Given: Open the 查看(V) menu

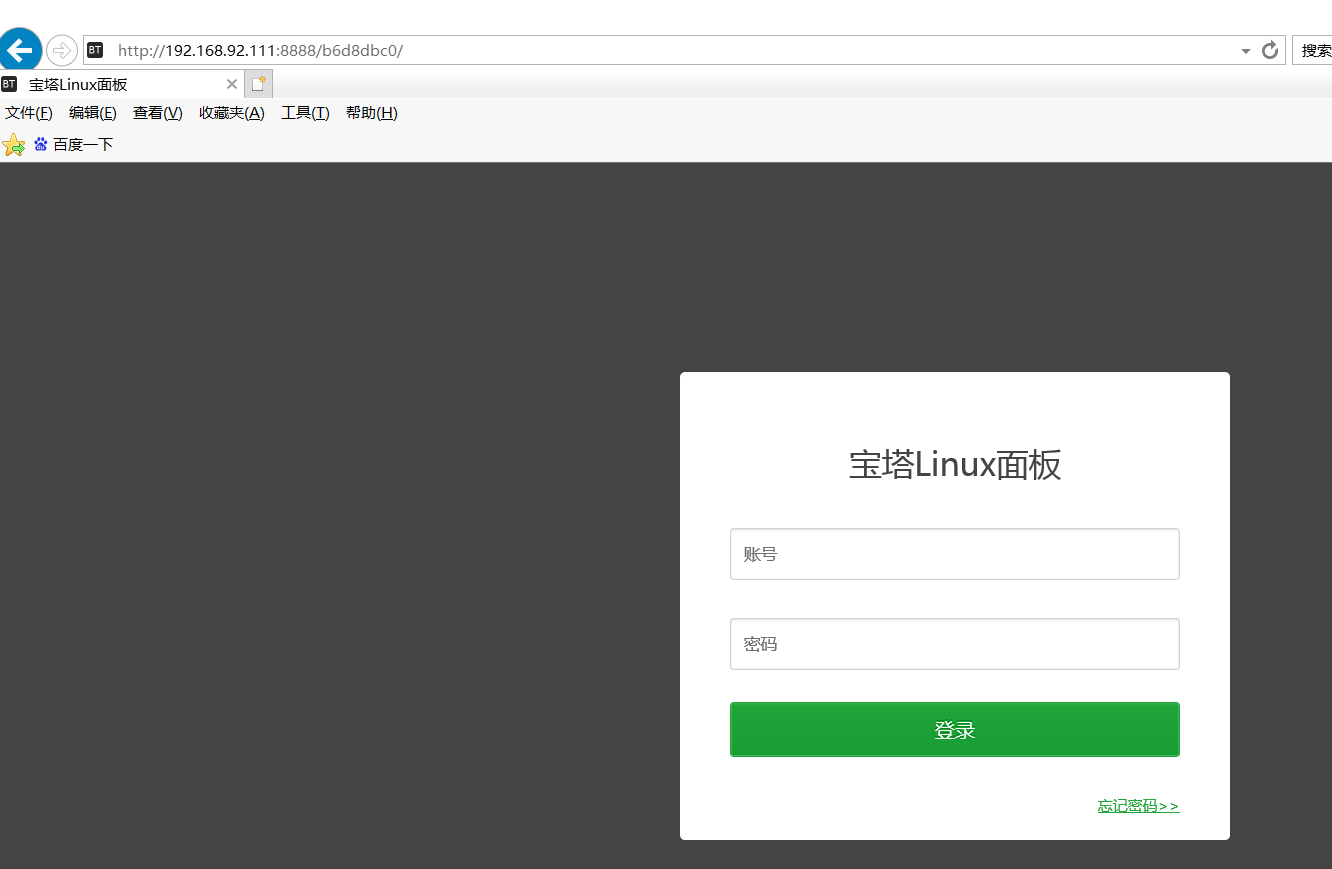Looking at the screenshot, I should pyautogui.click(x=158, y=113).
